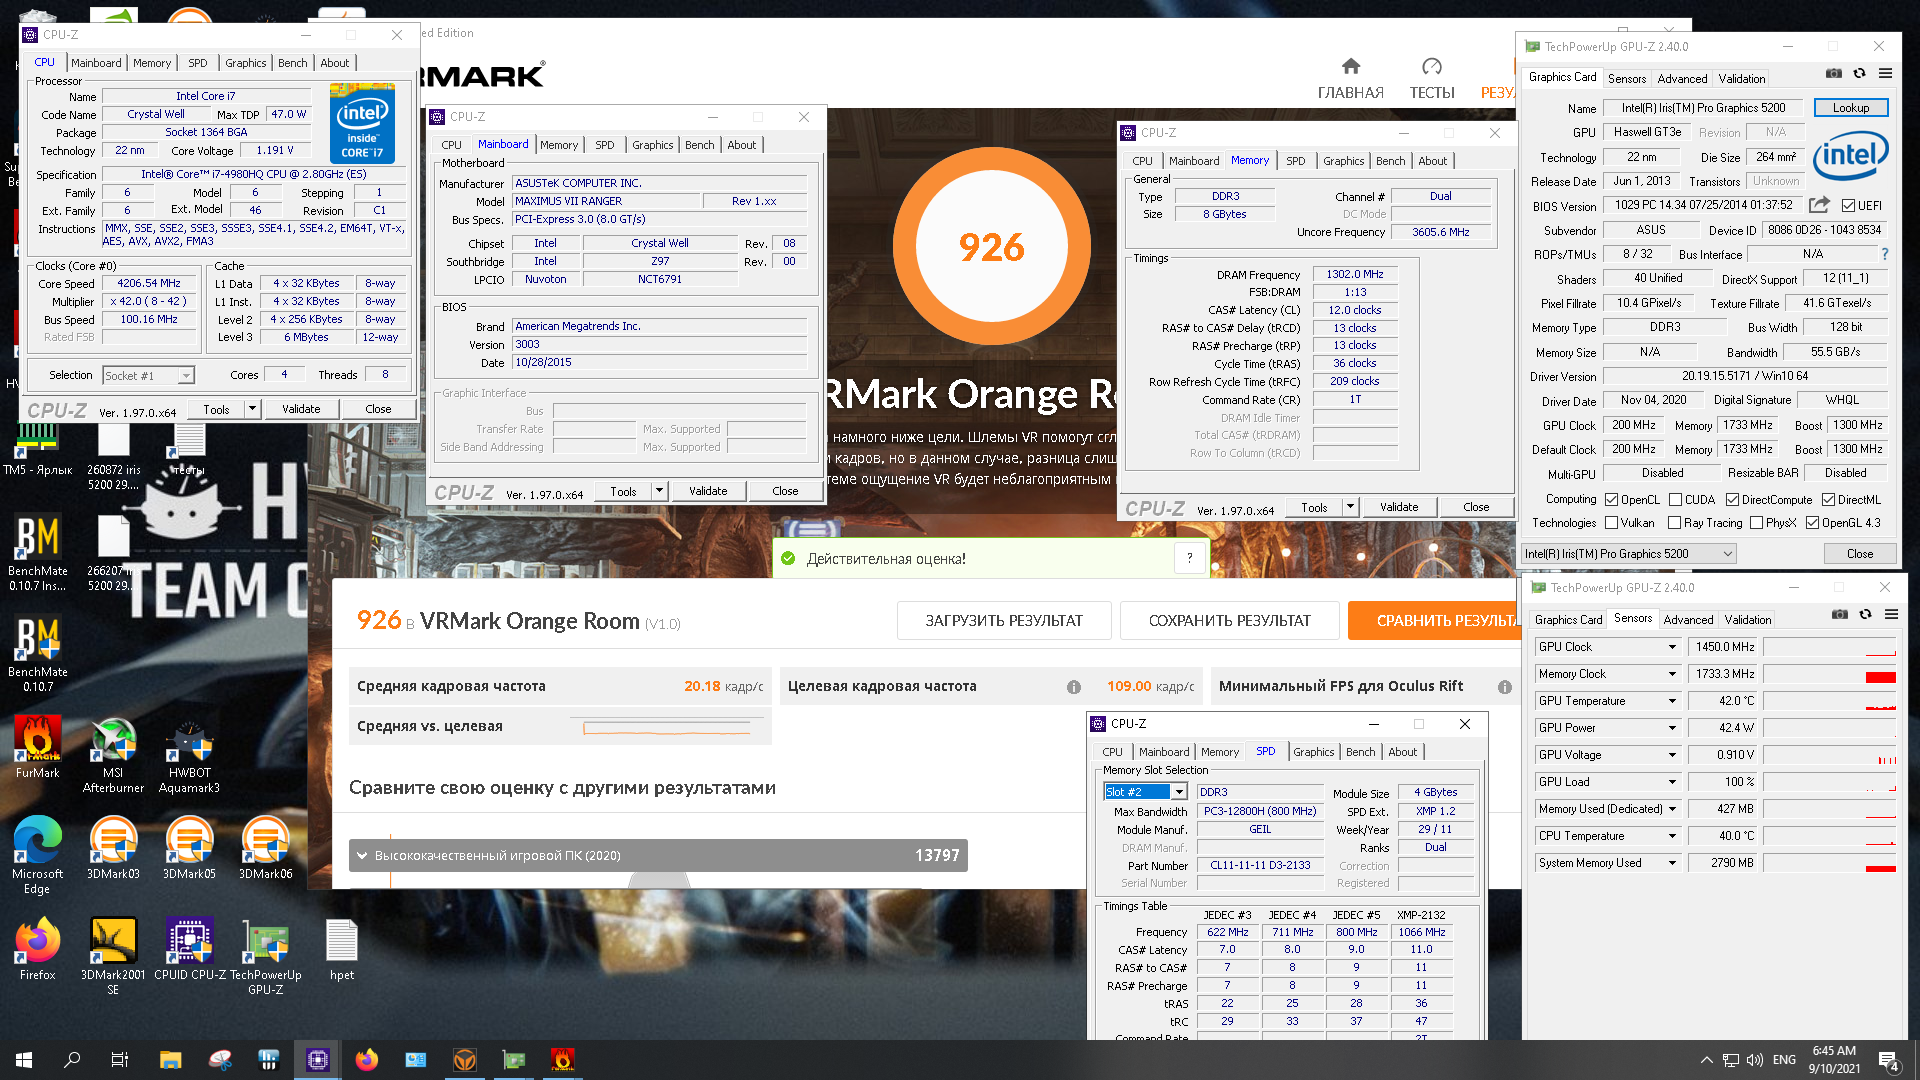Image resolution: width=1920 pixels, height=1080 pixels.
Task: Toggle DirectML checkbox in GPU-Z
Action: (x=1828, y=500)
